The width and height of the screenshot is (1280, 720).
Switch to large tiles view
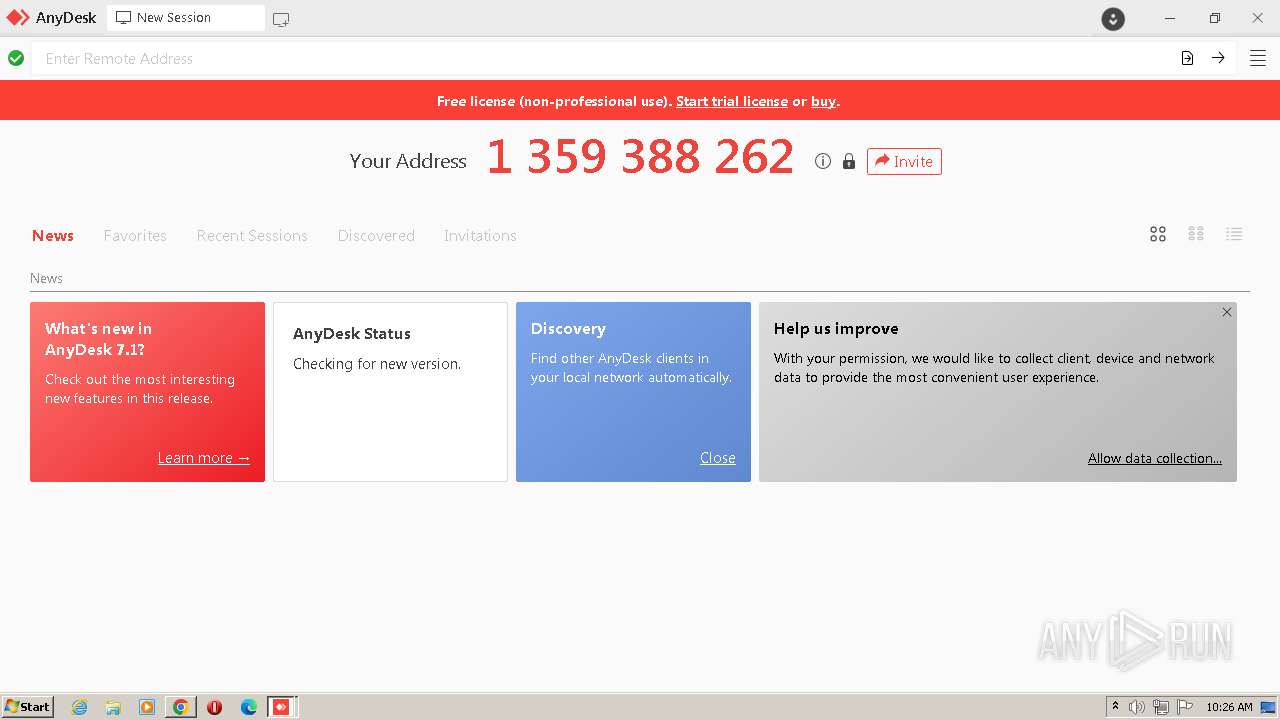click(x=1158, y=234)
